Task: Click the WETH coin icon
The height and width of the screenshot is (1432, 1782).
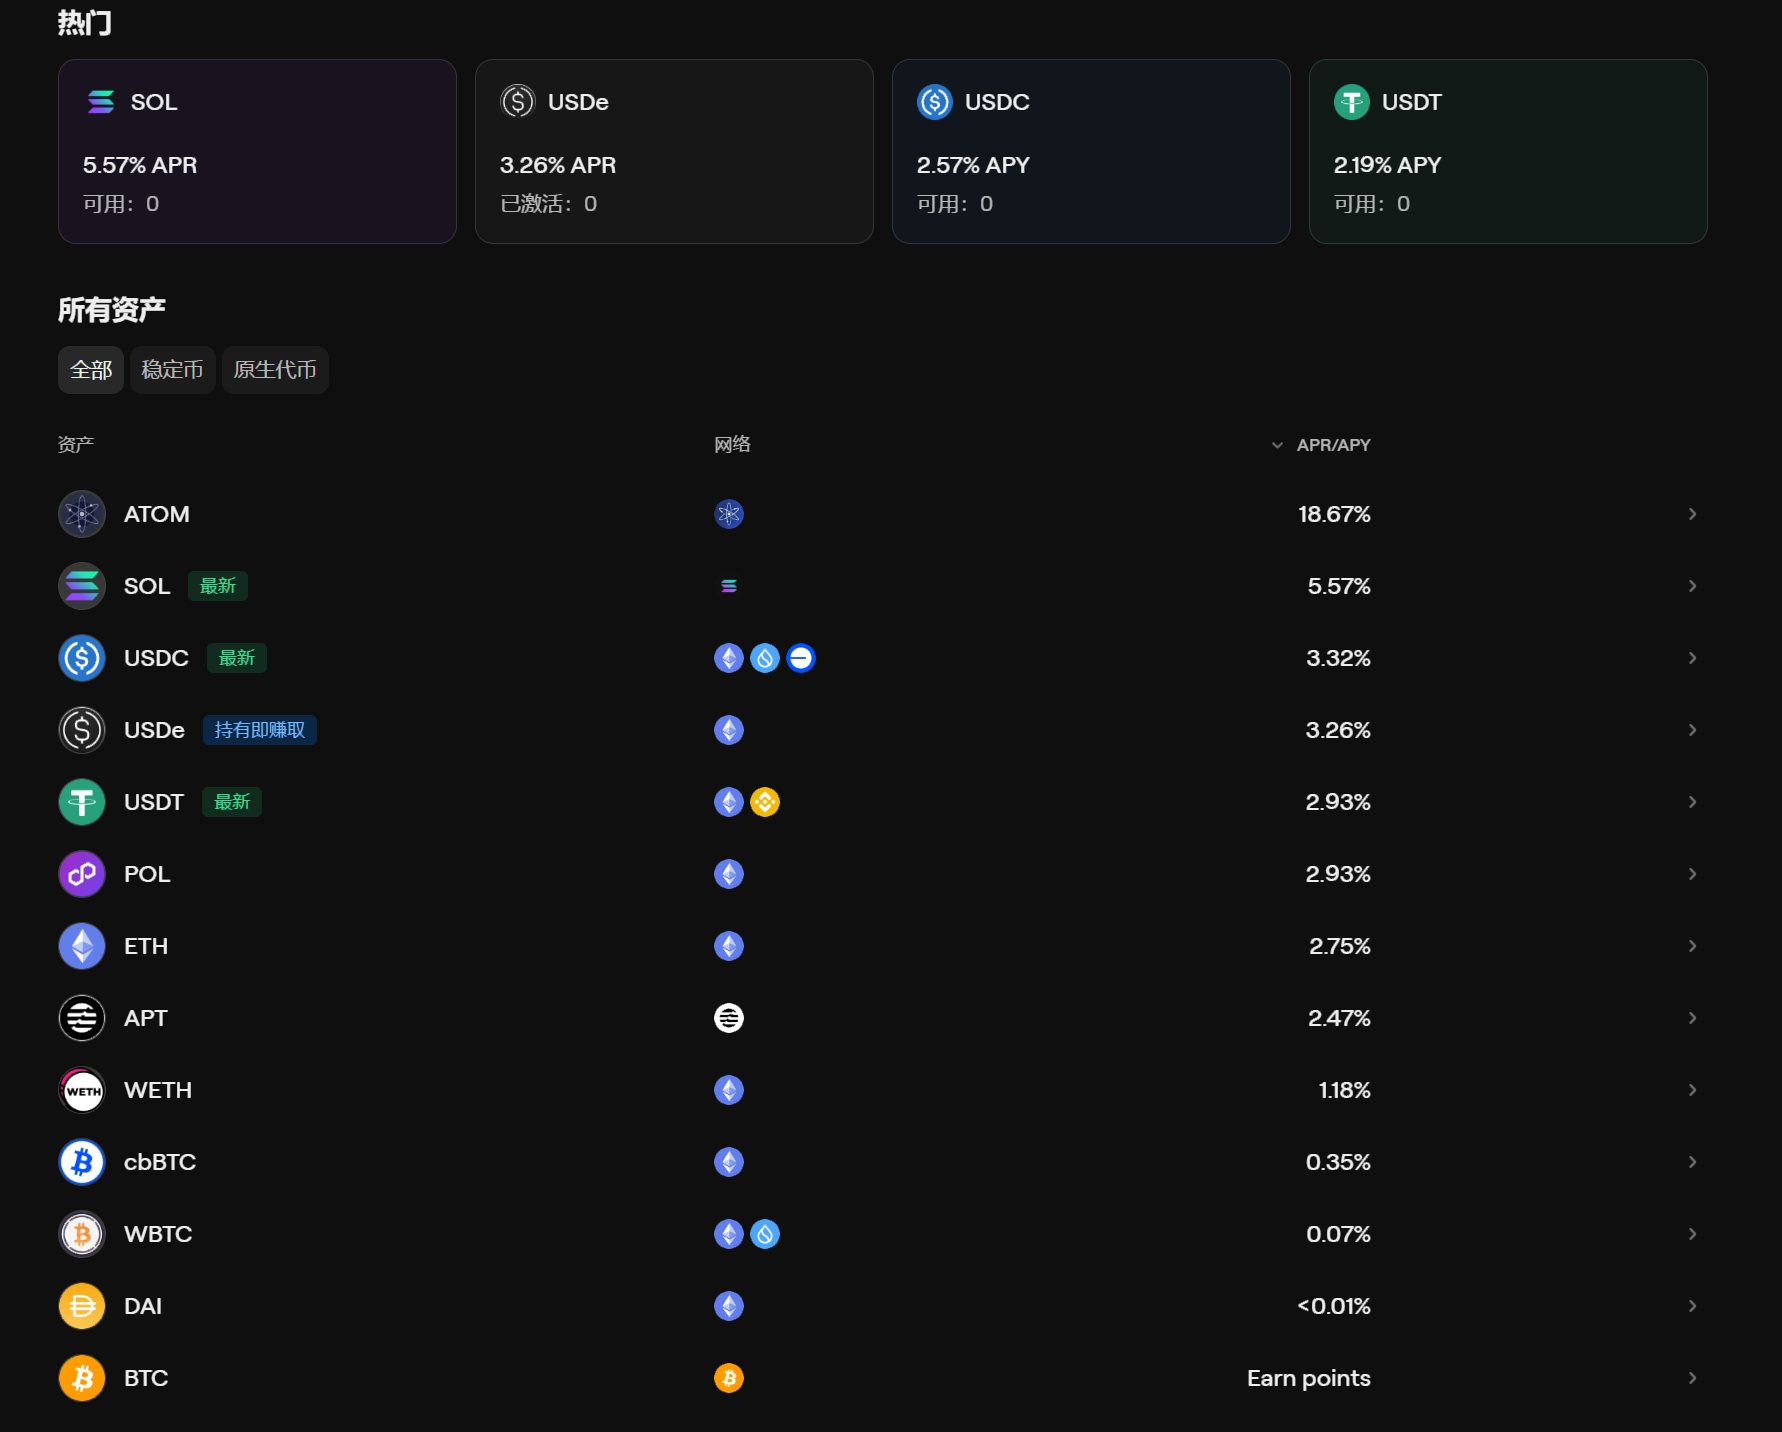Action: pyautogui.click(x=82, y=1090)
